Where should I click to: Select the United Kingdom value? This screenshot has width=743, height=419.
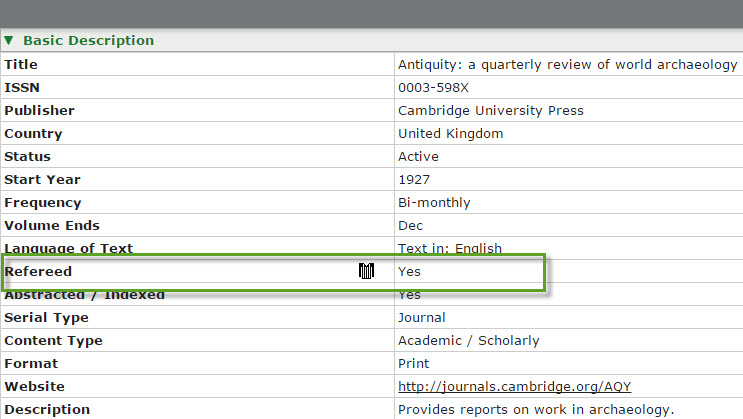coord(451,134)
